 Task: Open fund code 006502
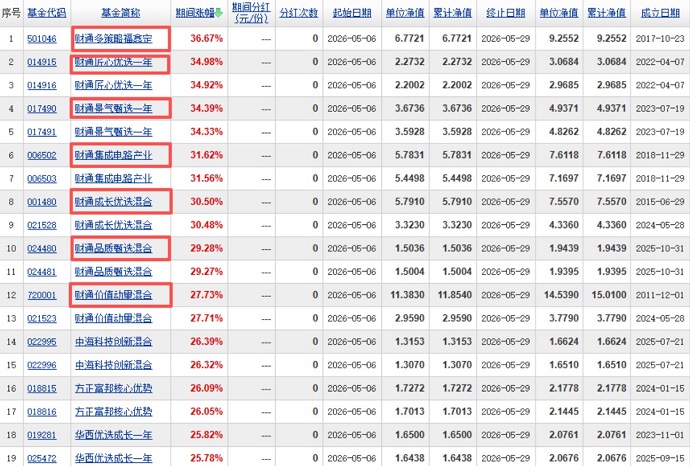click(42, 155)
